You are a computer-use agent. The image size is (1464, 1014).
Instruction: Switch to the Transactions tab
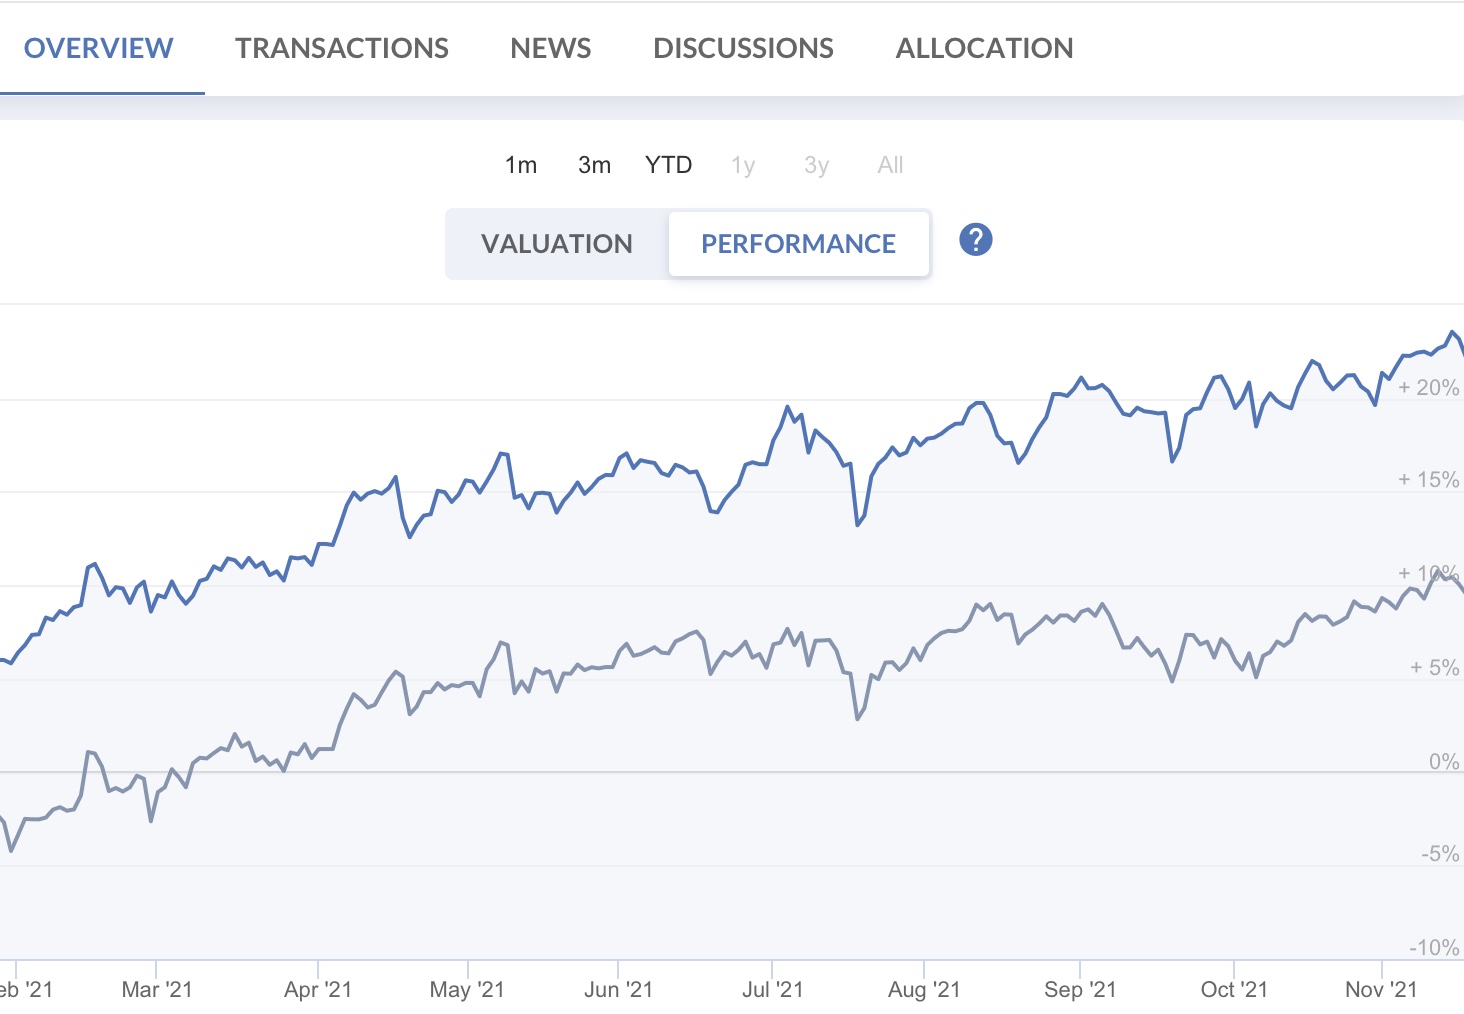point(342,48)
